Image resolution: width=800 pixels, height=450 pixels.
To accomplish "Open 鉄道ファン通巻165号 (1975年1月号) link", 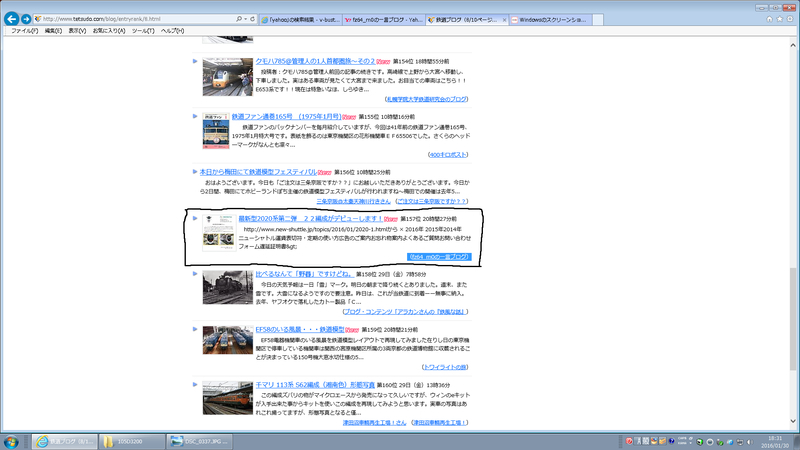I will pyautogui.click(x=286, y=117).
